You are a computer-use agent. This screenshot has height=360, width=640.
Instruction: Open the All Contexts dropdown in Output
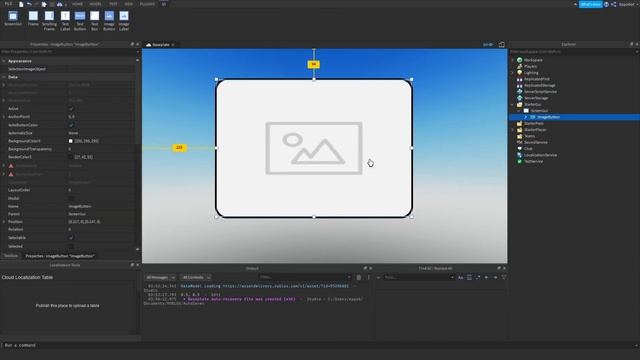196,277
